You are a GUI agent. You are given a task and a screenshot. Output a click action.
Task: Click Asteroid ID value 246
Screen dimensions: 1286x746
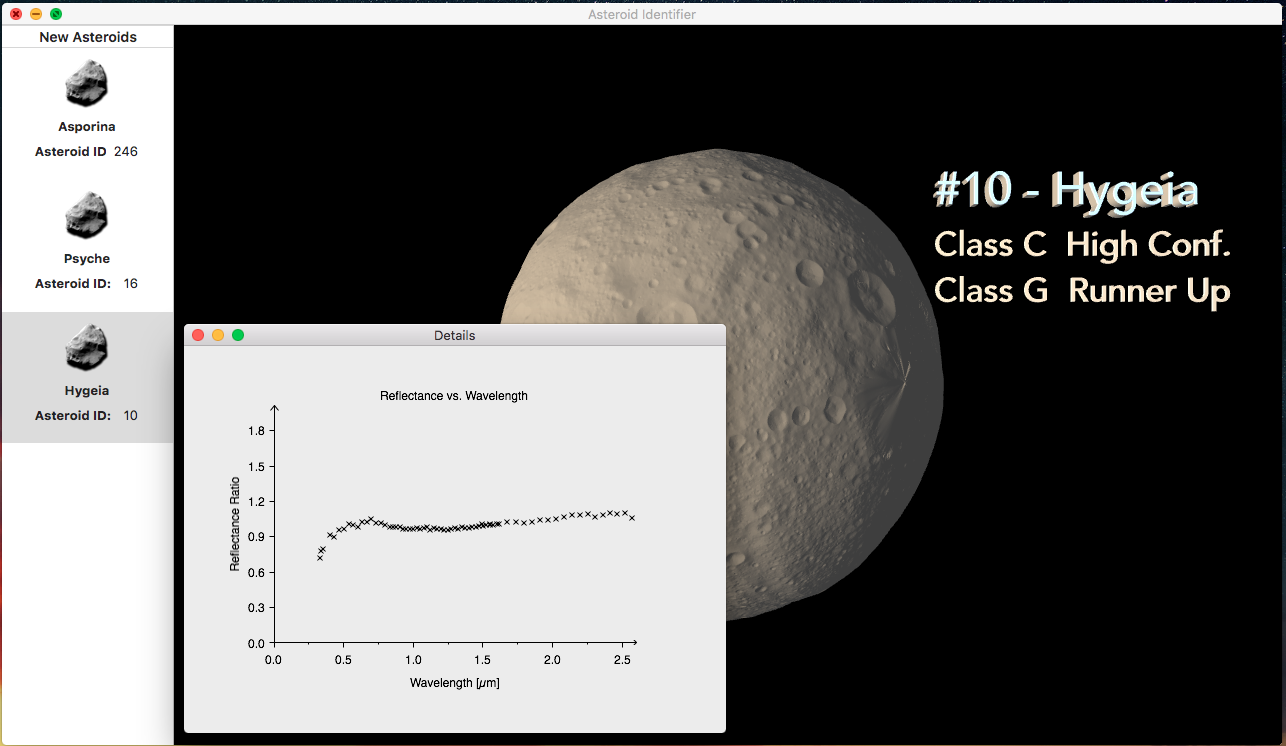pyautogui.click(x=126, y=152)
